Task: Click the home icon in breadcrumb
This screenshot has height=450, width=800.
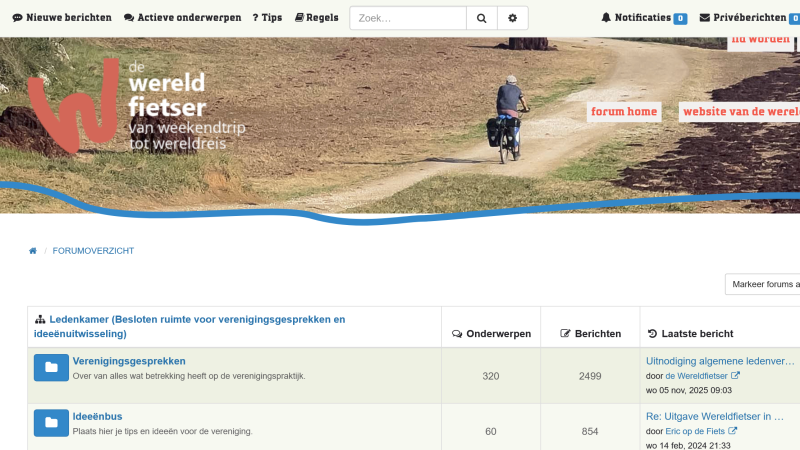Action: click(x=33, y=251)
